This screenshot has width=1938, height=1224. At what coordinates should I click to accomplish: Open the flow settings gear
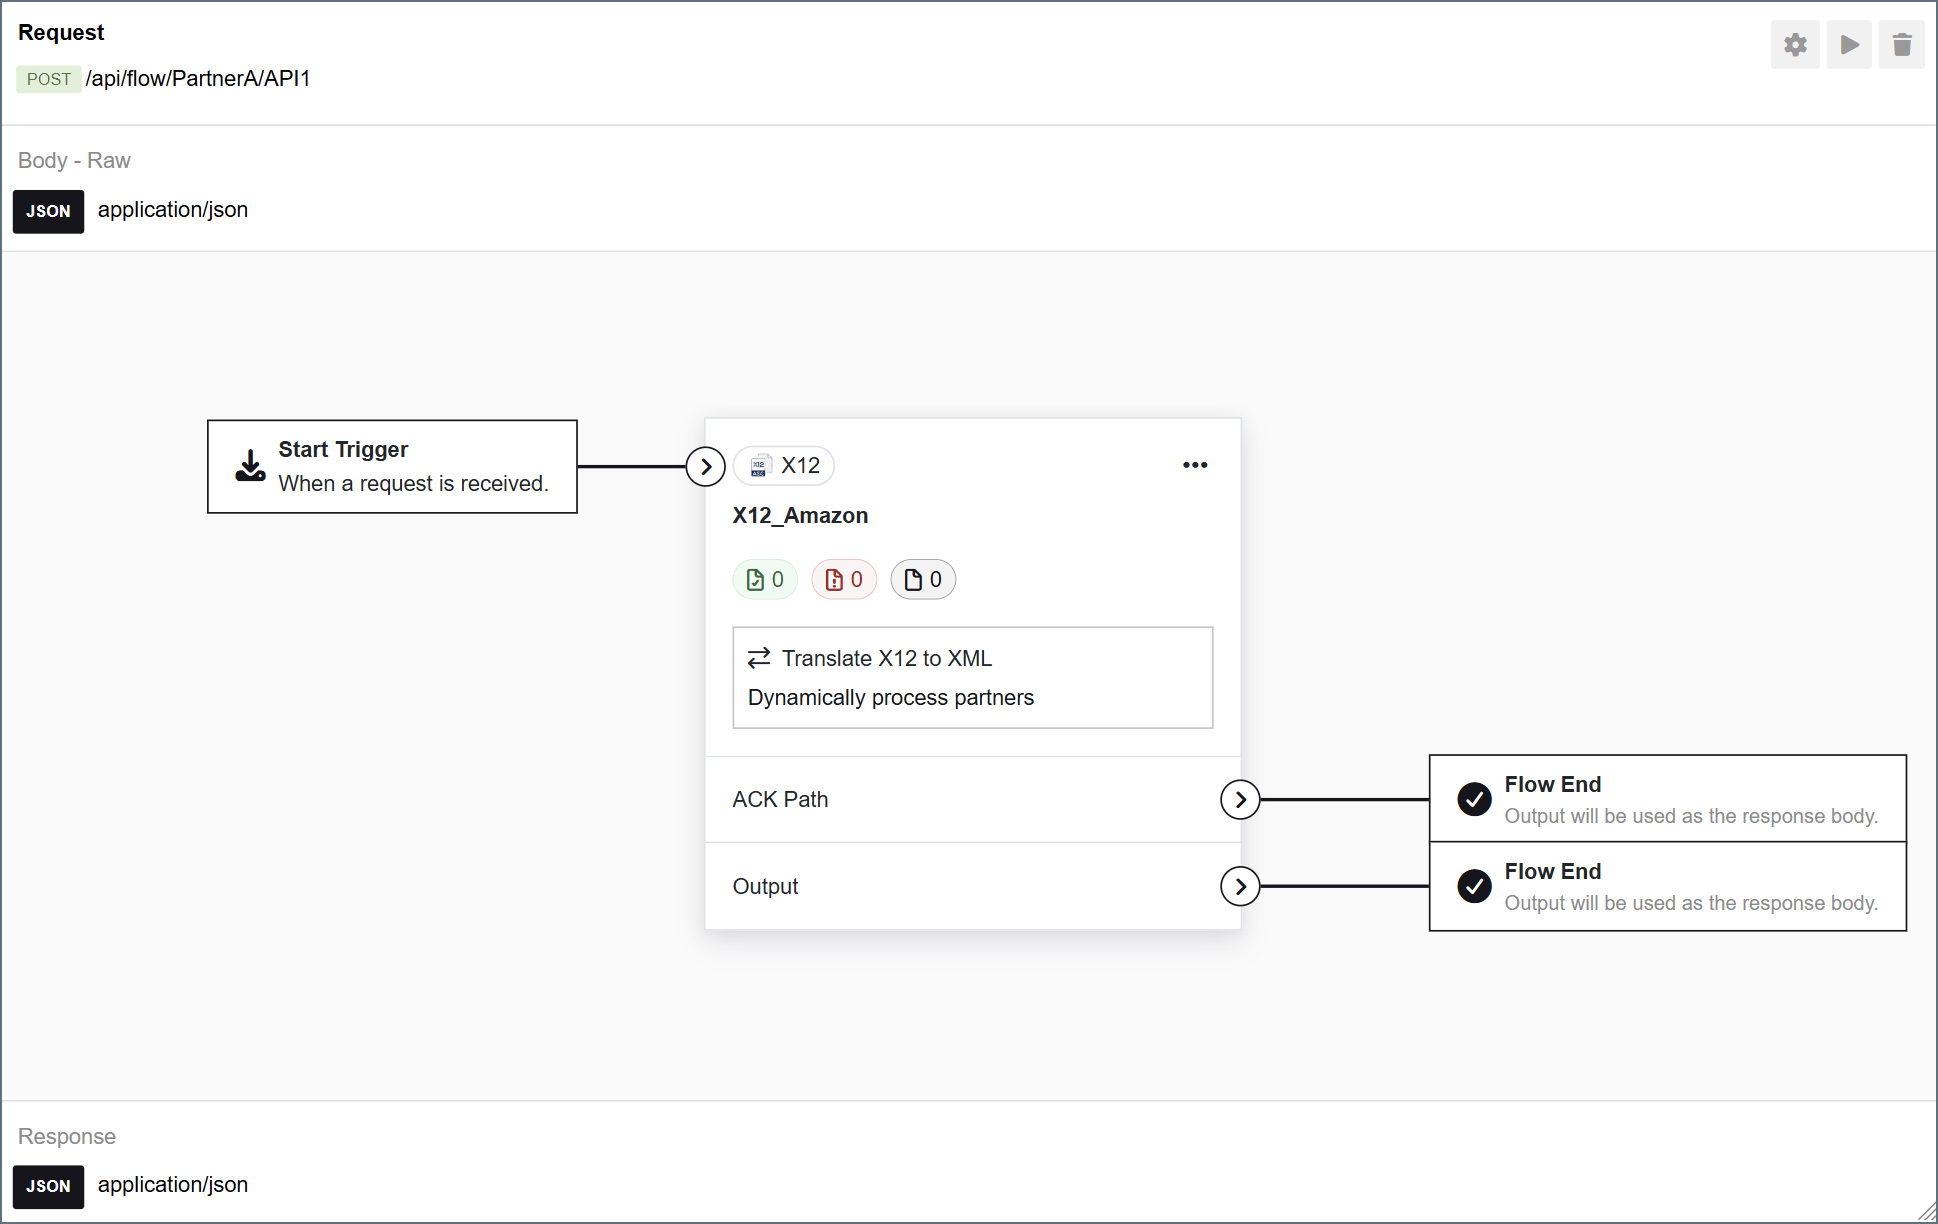pos(1795,45)
